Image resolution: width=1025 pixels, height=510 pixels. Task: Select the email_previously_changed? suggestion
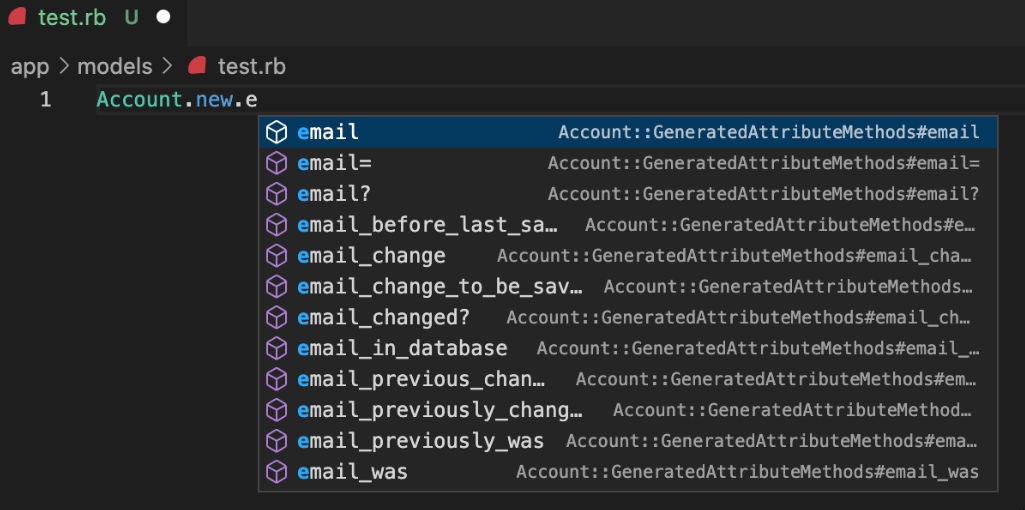(440, 411)
